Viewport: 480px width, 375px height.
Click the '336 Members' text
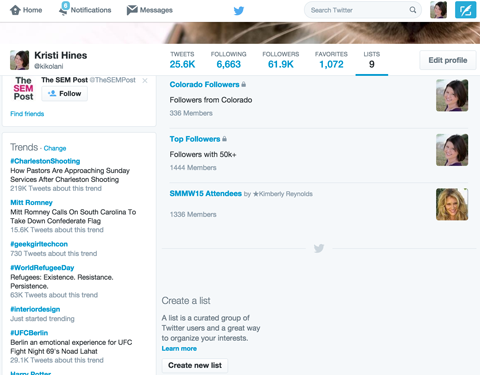[191, 113]
